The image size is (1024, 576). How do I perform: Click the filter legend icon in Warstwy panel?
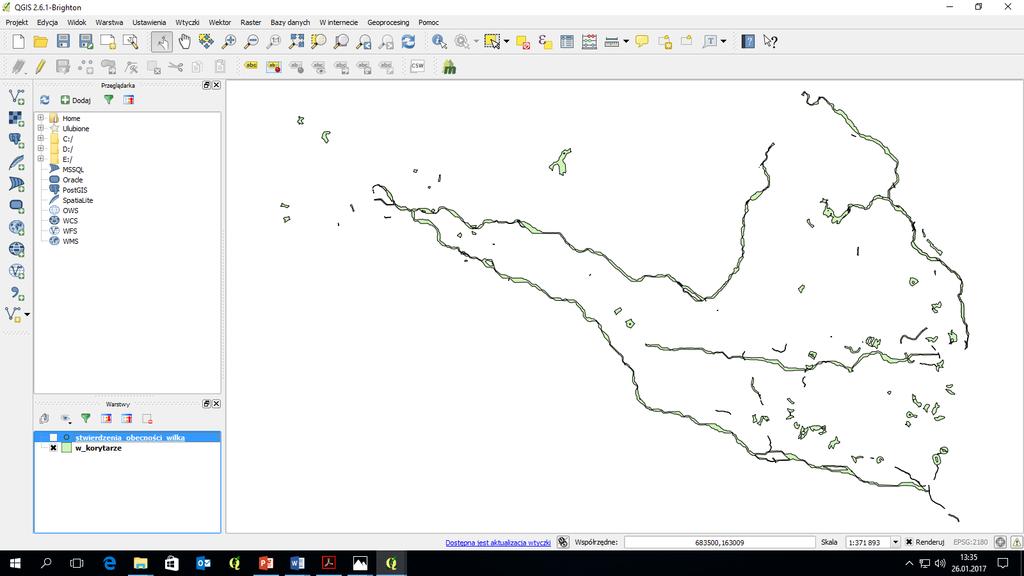point(86,419)
